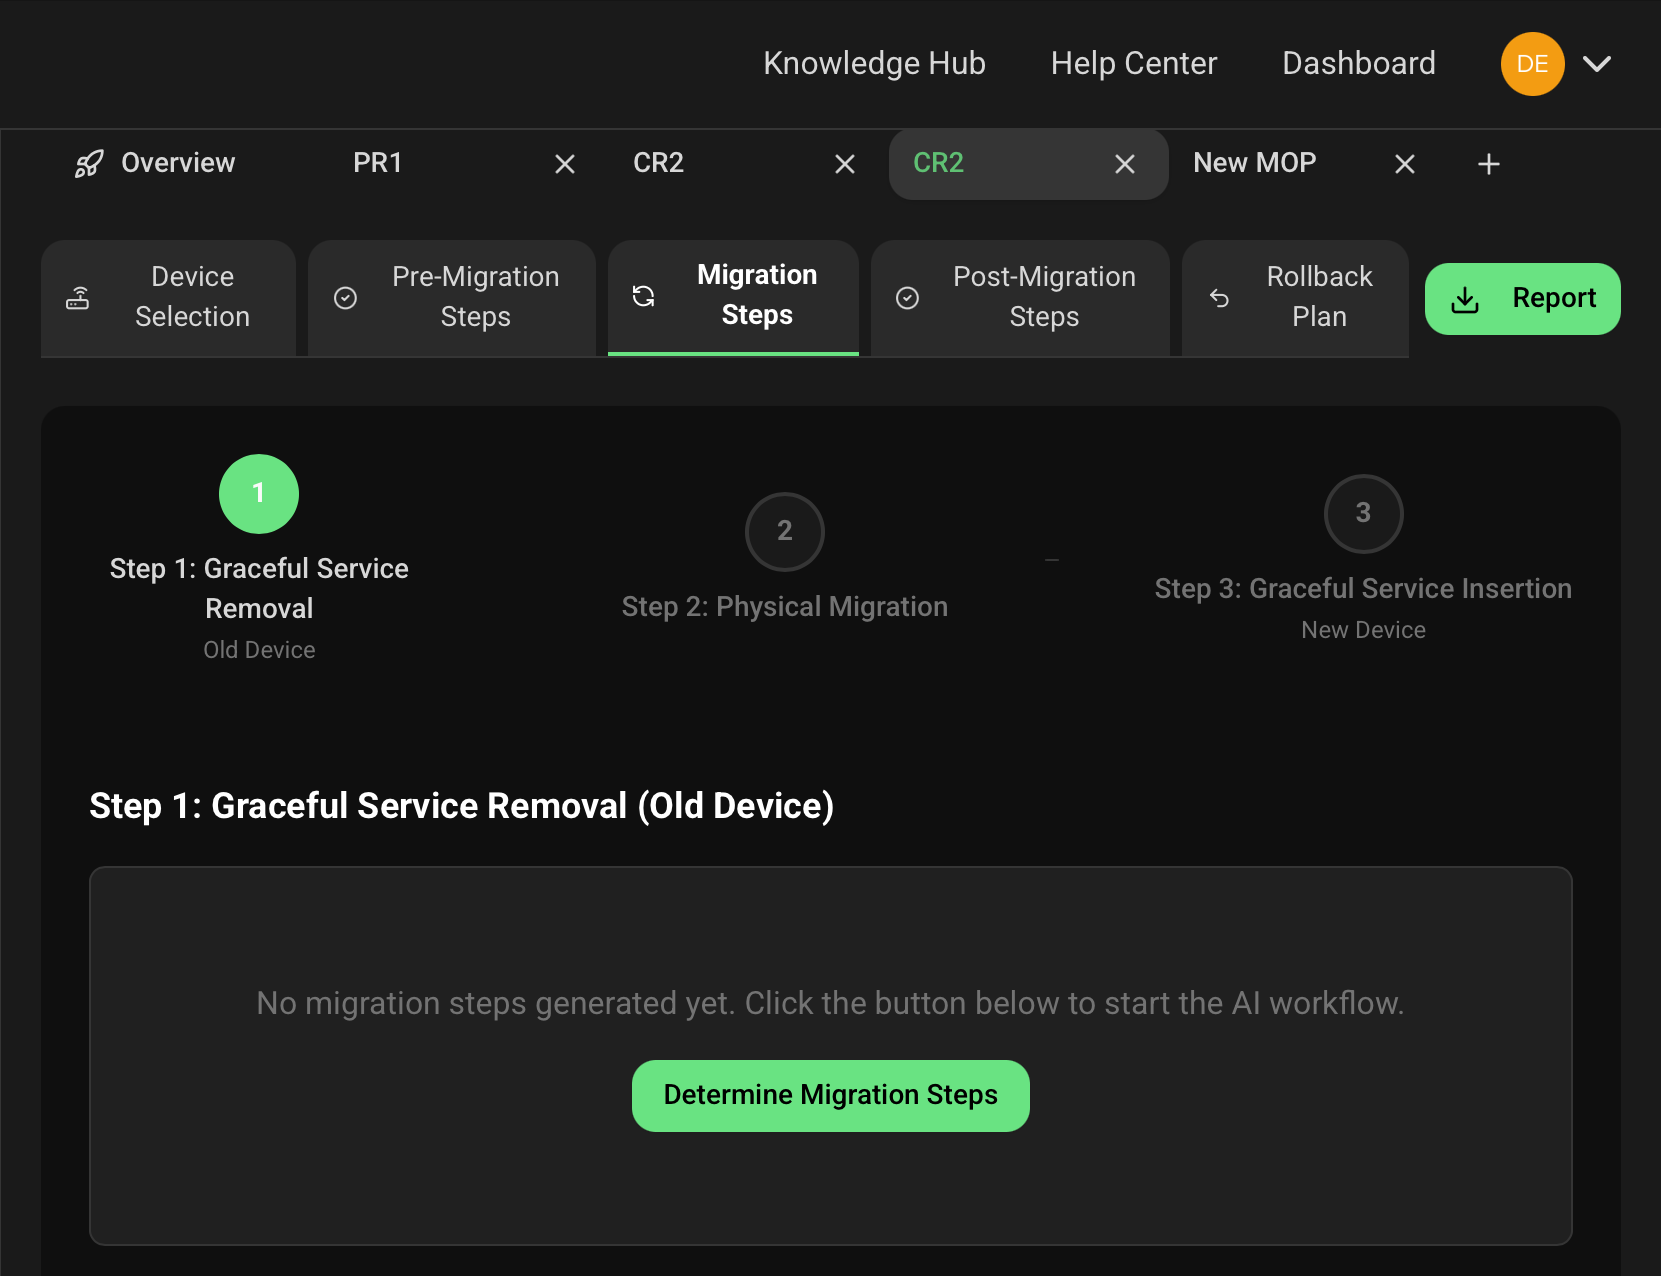1661x1276 pixels.
Task: Add a new tab with plus icon
Action: click(1489, 164)
